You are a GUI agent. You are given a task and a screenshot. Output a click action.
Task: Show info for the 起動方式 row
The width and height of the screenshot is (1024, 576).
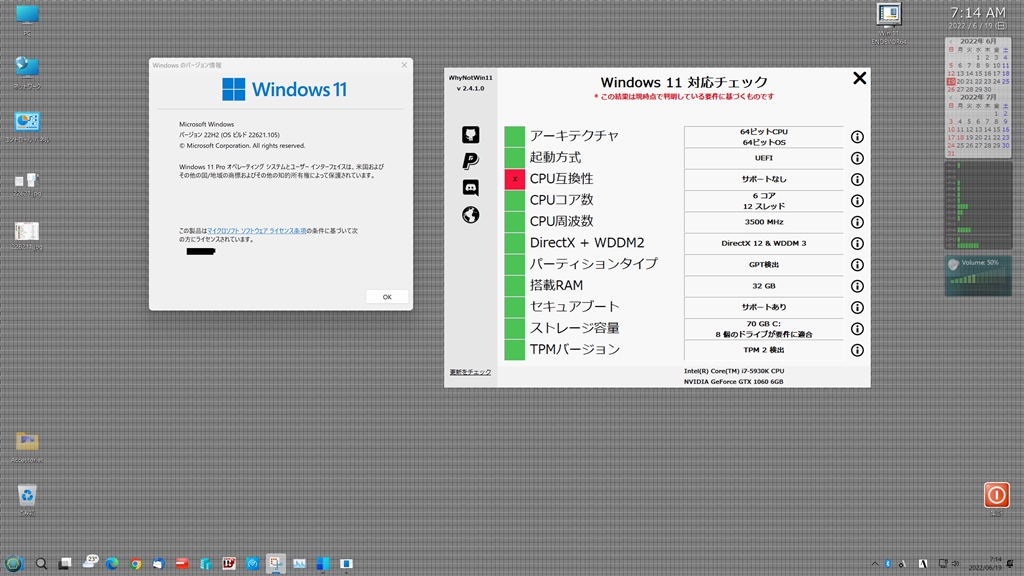pos(857,158)
